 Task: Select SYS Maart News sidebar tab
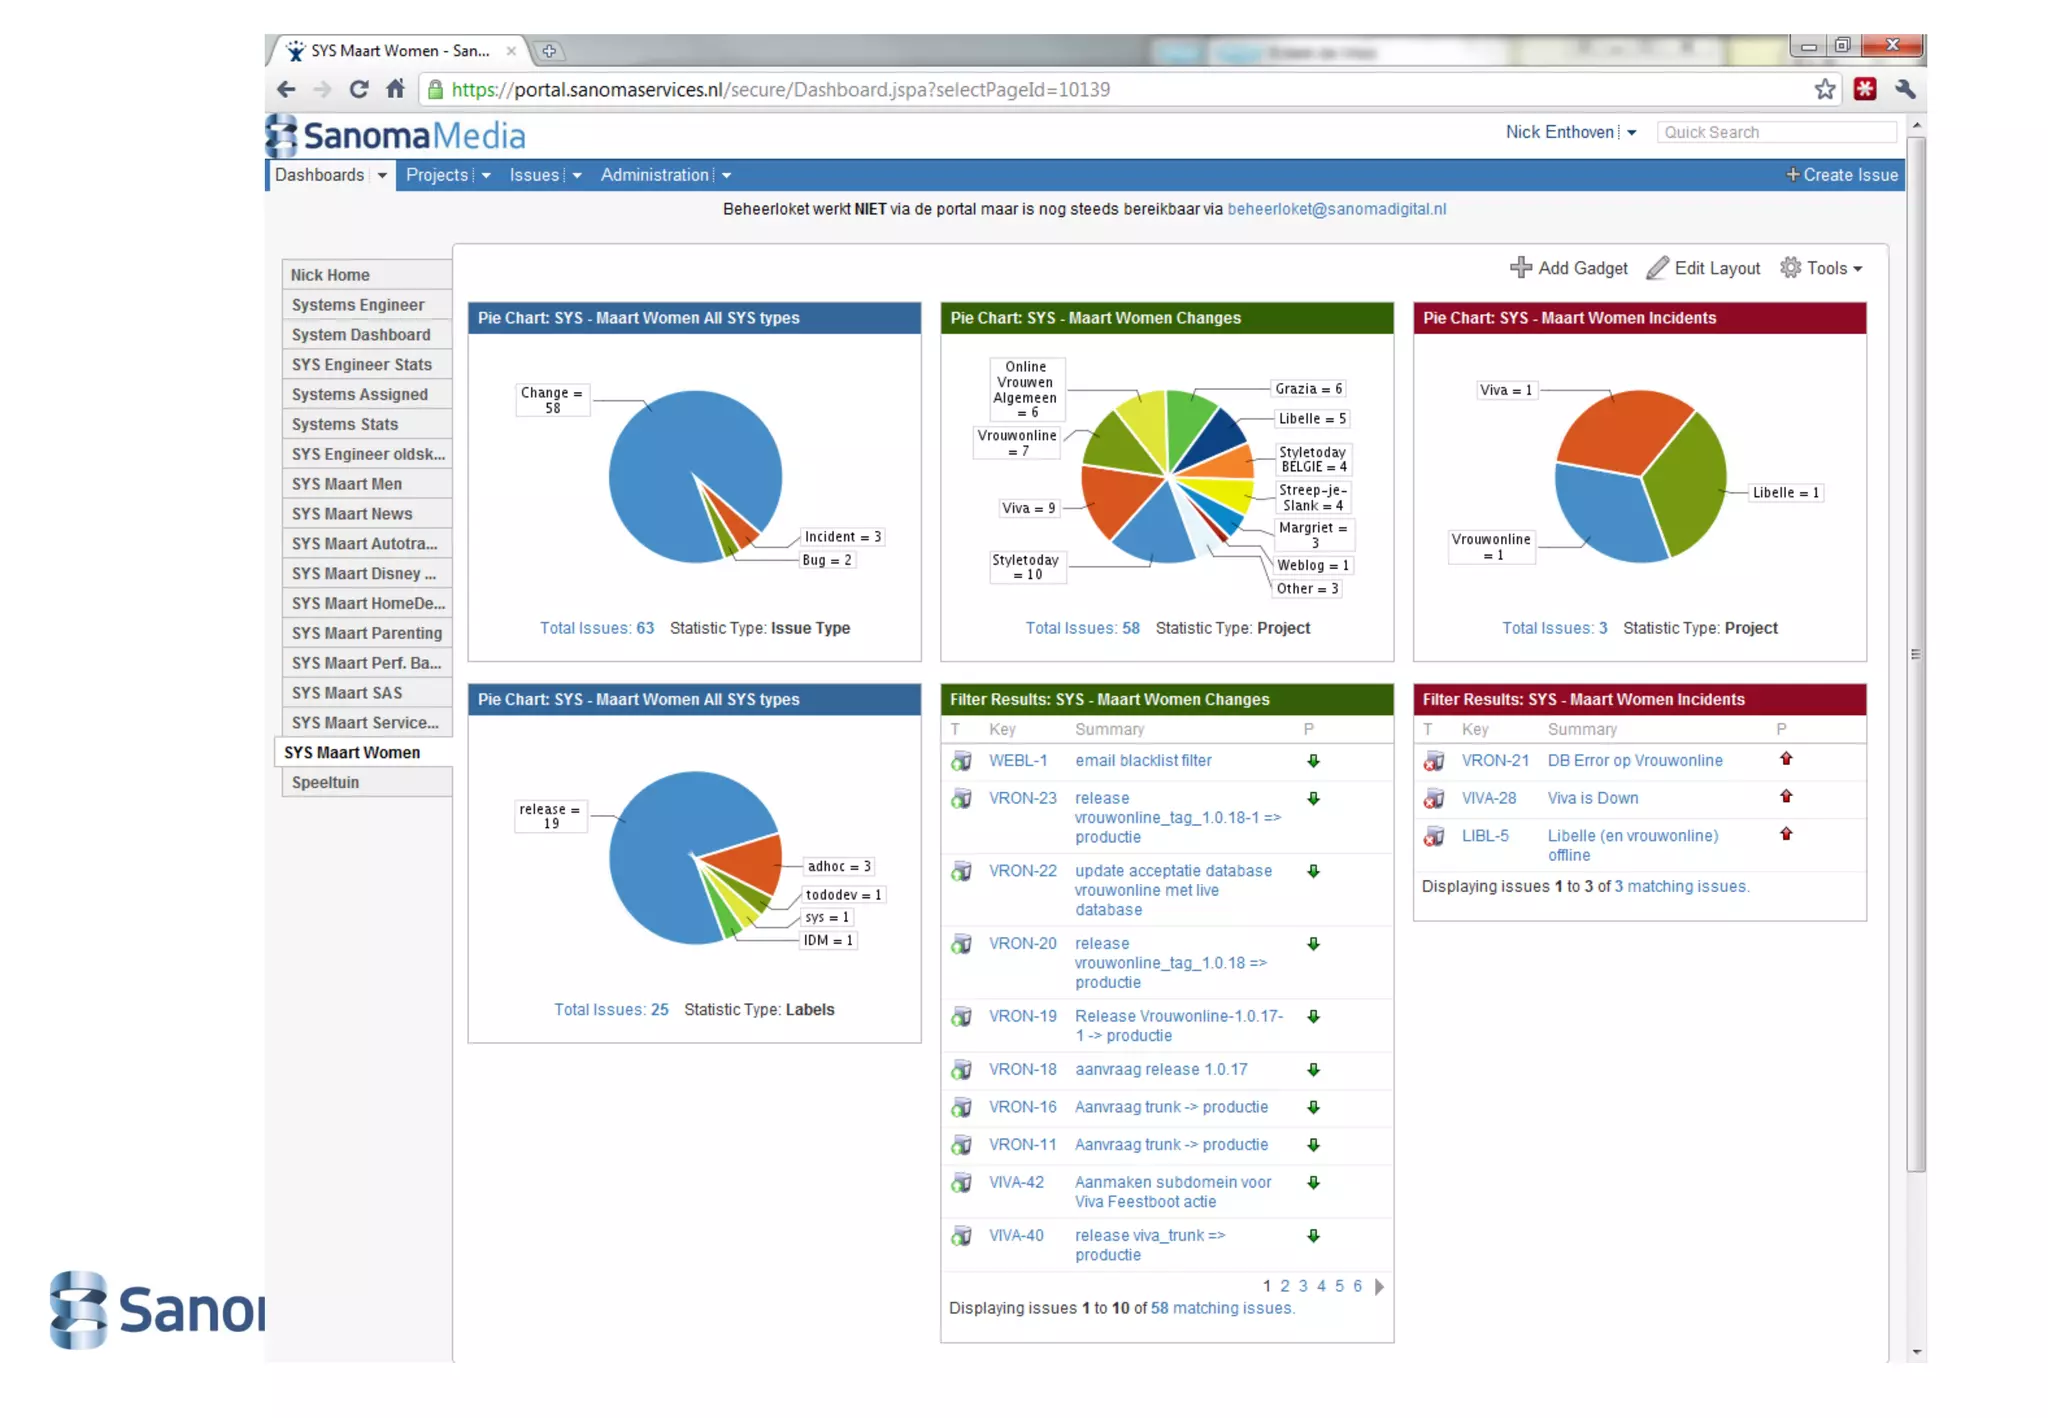(352, 514)
